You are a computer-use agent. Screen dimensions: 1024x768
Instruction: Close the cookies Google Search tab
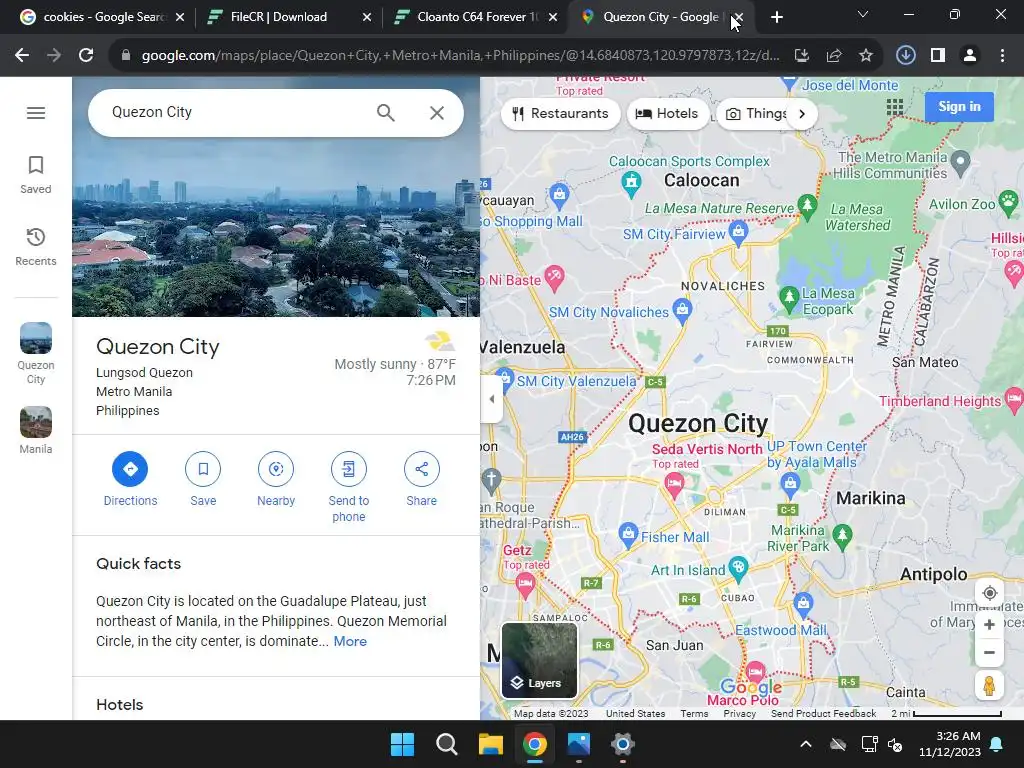tap(180, 18)
